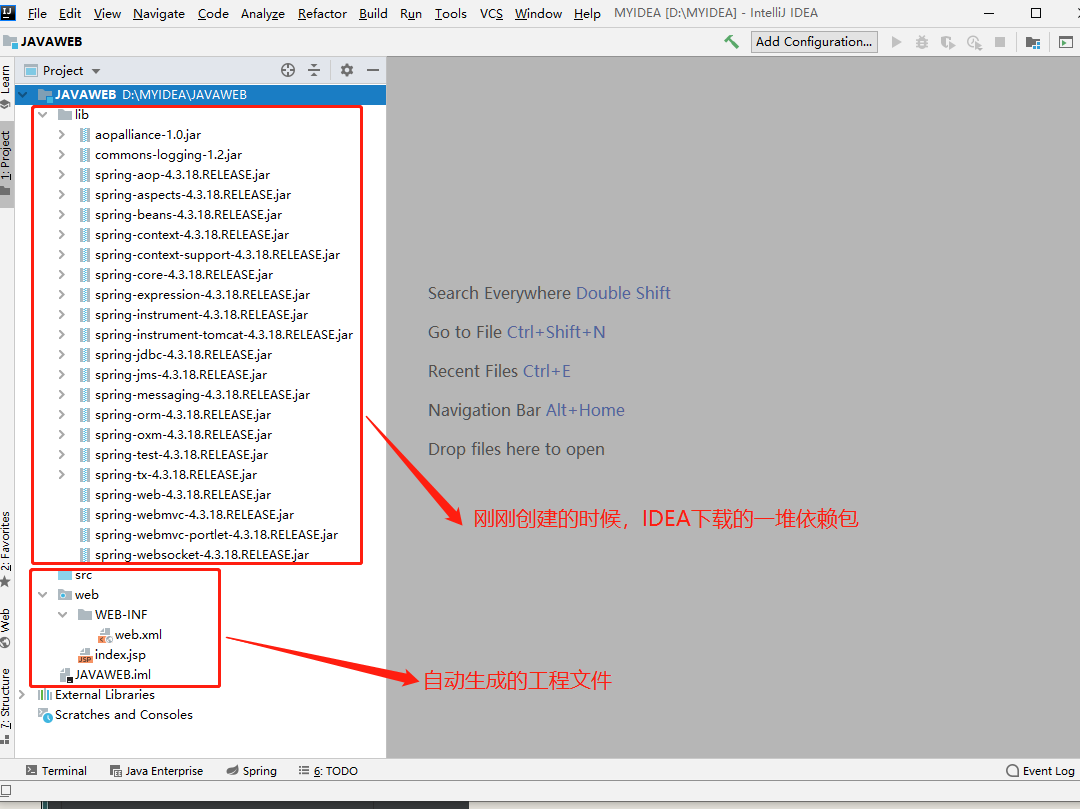Click the Favorites star icon on left stripe
Image resolution: width=1080 pixels, height=809 pixels.
(6, 582)
